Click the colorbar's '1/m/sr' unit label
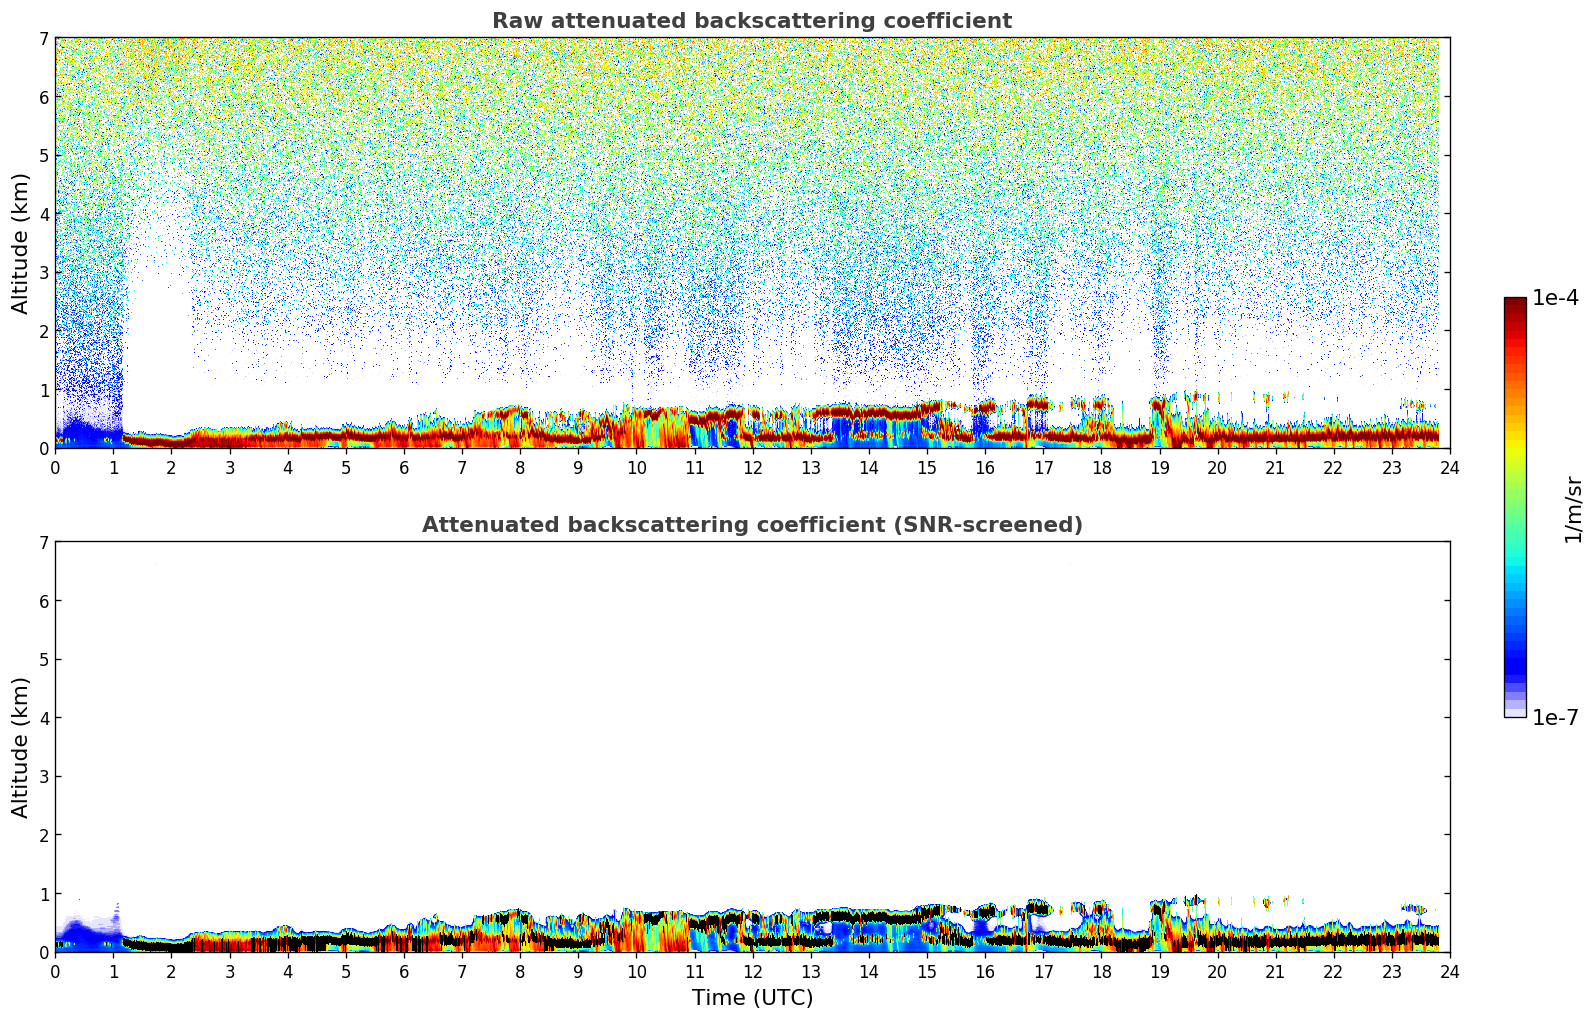Image resolution: width=1595 pixels, height=1020 pixels. [x=1574, y=509]
